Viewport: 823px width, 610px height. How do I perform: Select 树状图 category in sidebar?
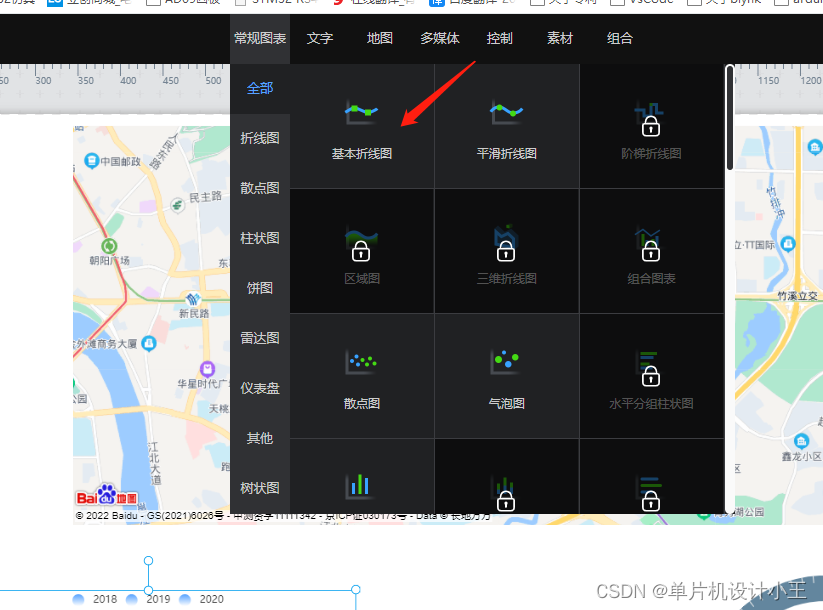[260, 488]
